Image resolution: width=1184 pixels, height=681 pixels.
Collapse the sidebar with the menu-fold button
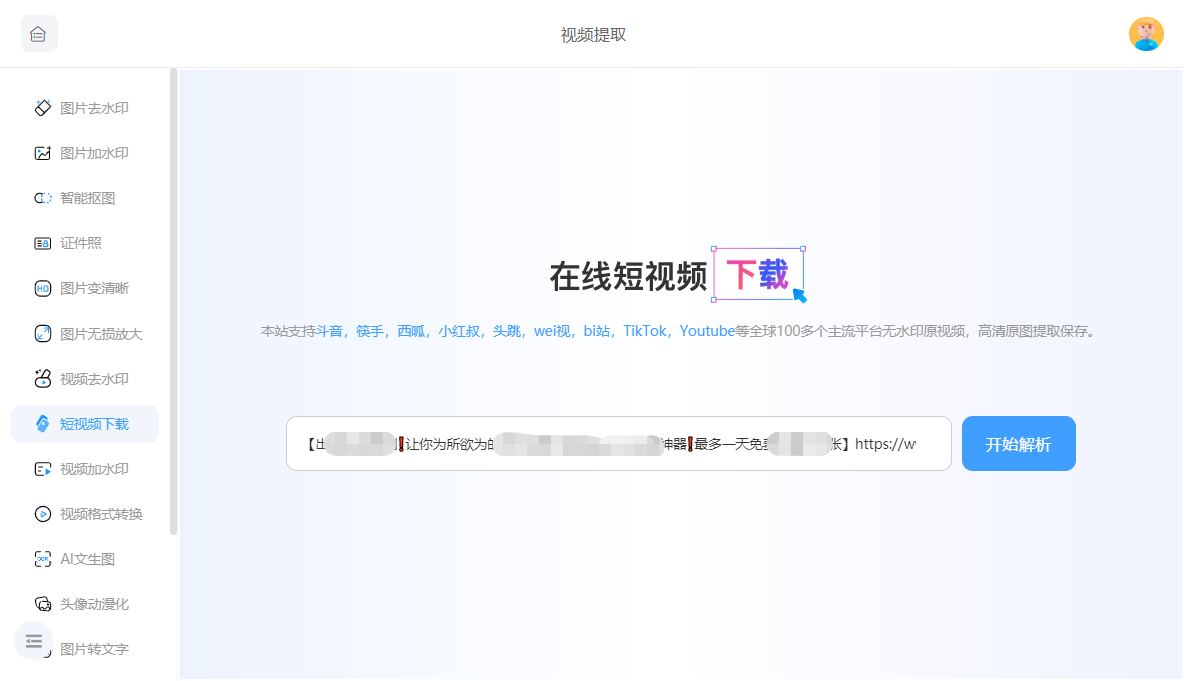pyautogui.click(x=33, y=641)
